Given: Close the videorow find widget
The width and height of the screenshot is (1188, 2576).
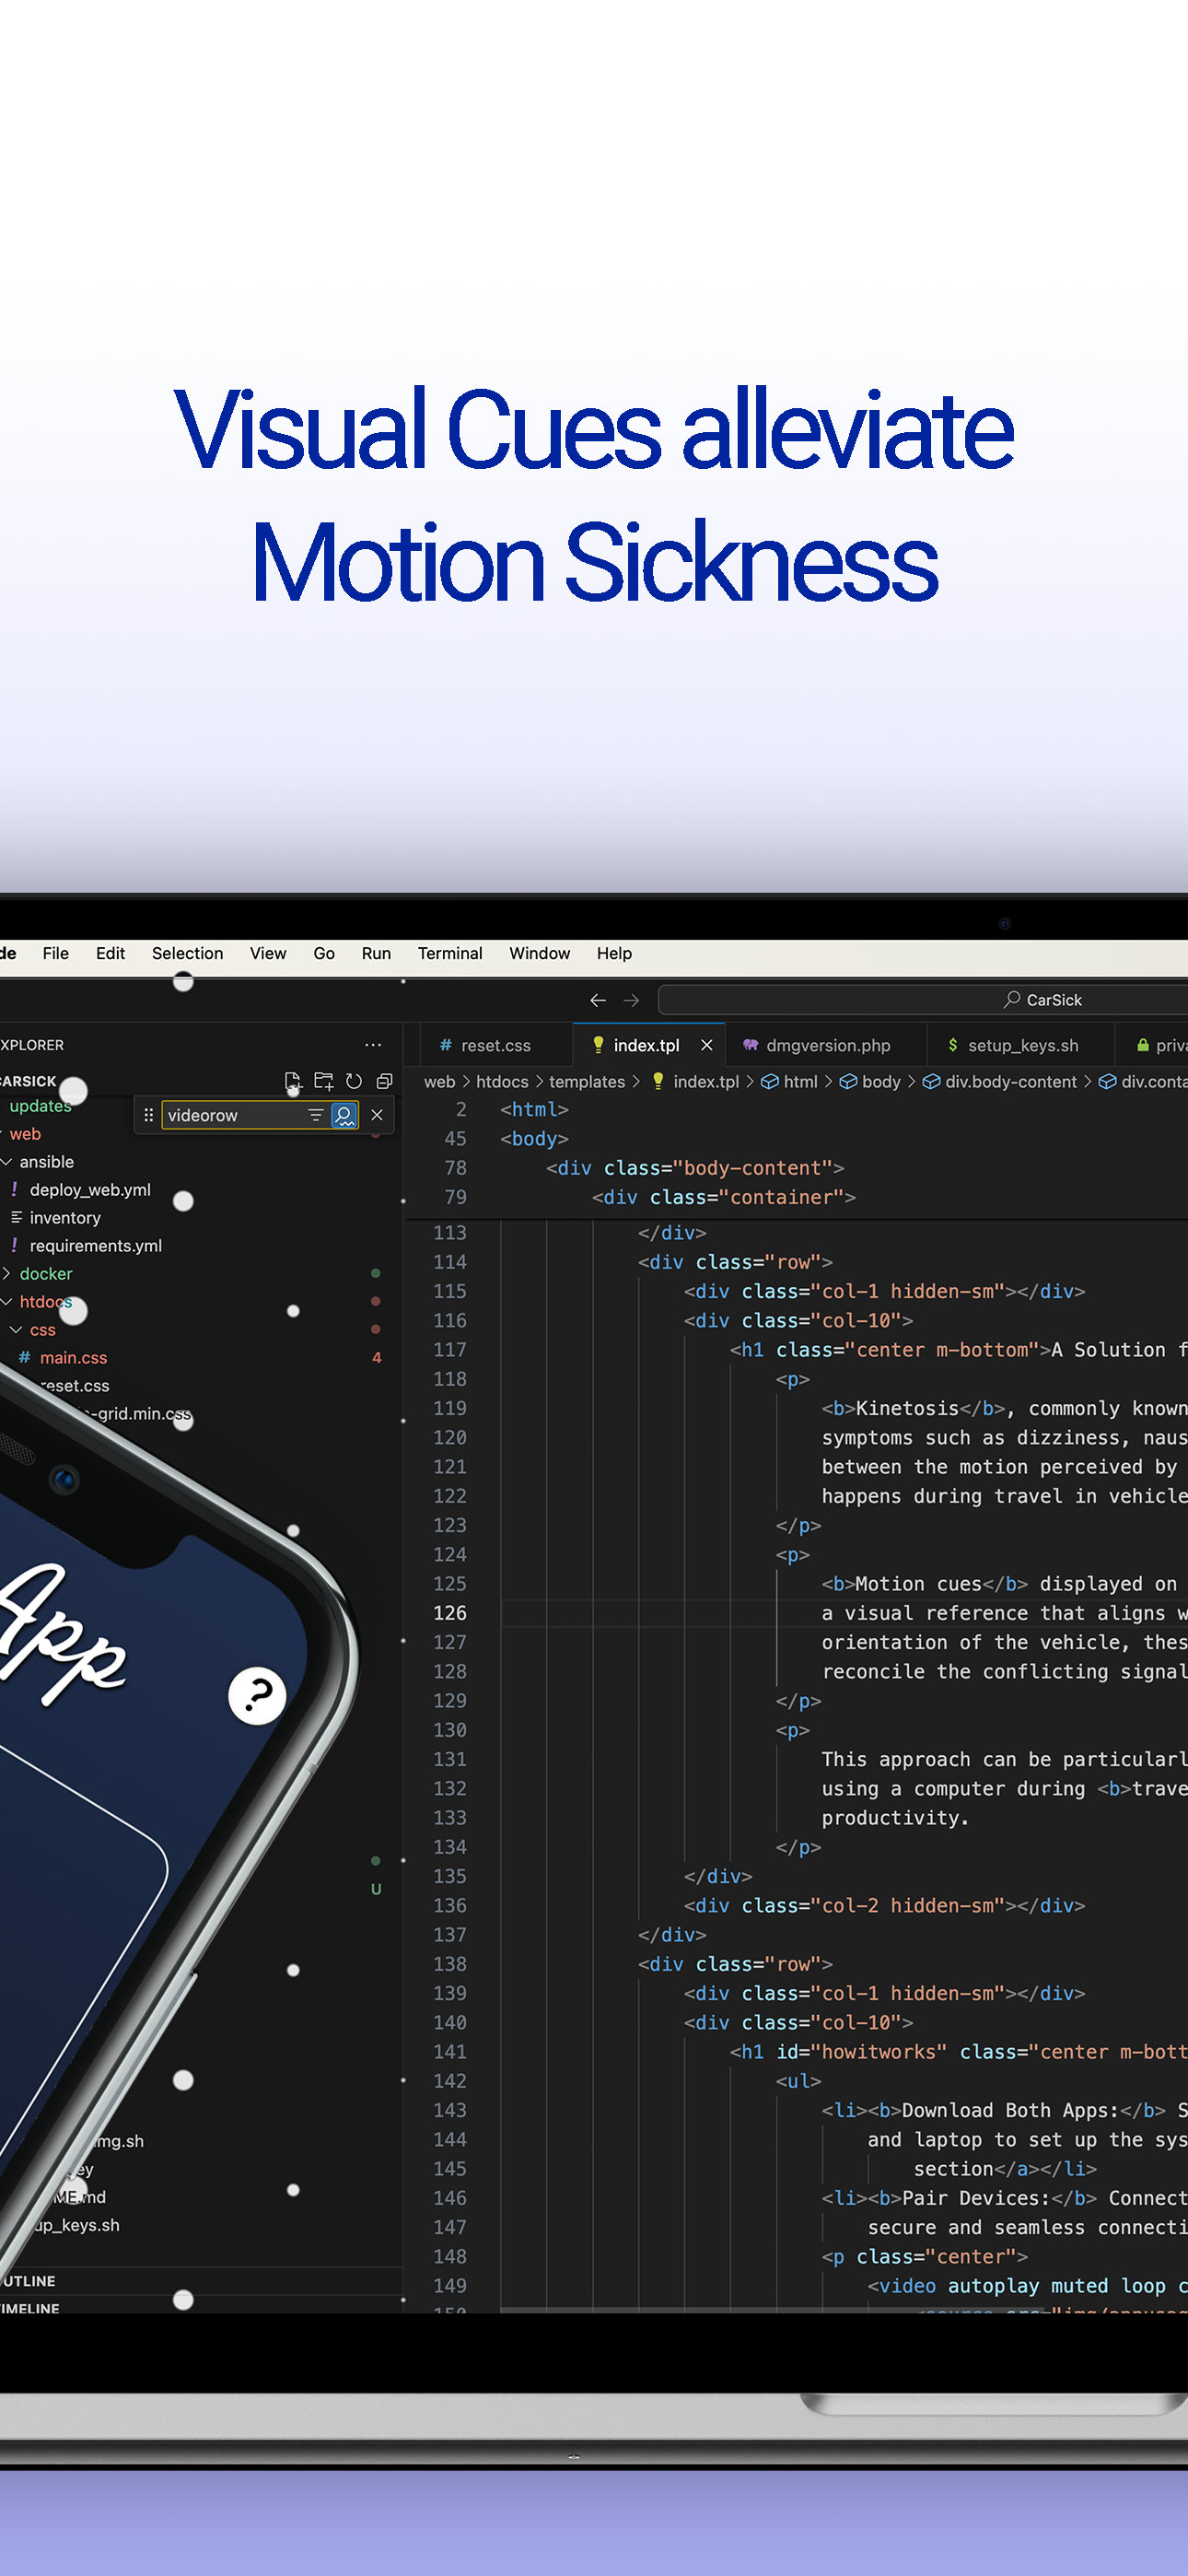Looking at the screenshot, I should 377,1115.
